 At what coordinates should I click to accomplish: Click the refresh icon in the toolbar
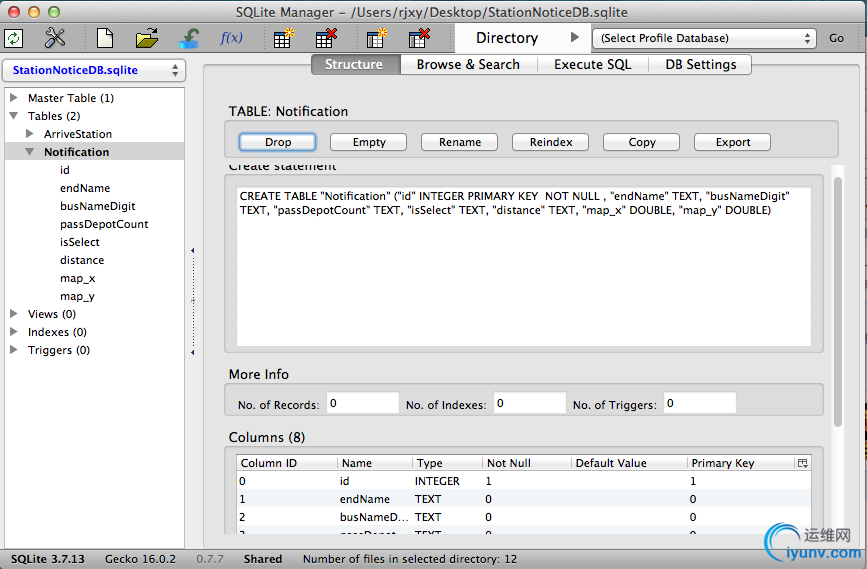(14, 38)
